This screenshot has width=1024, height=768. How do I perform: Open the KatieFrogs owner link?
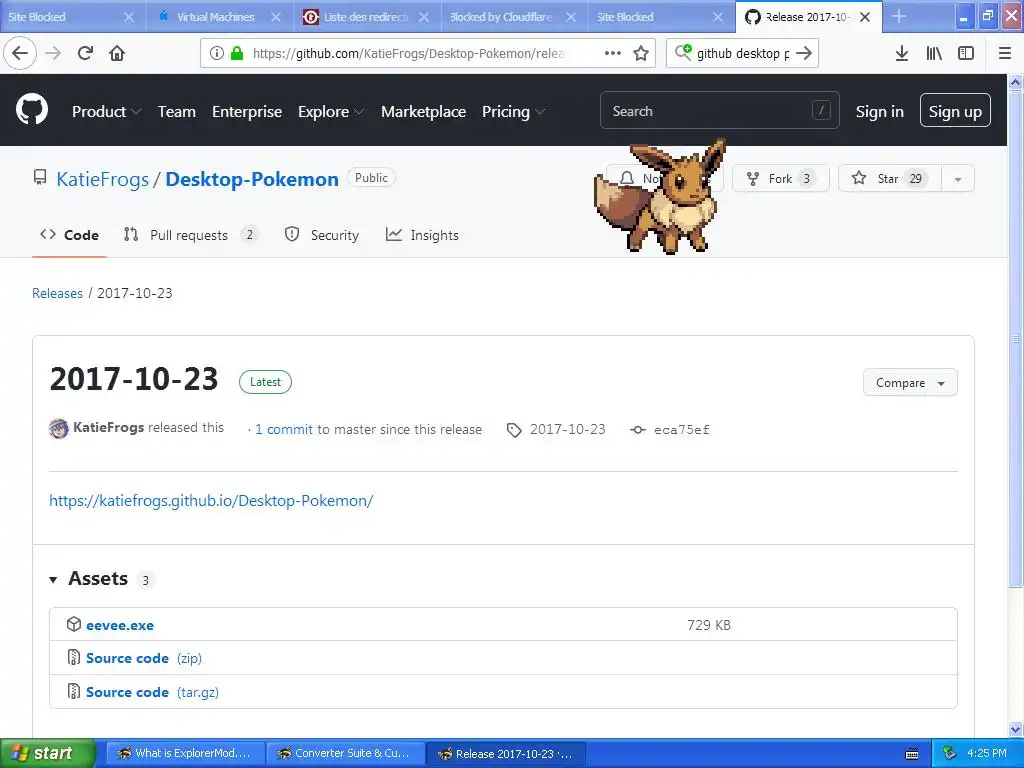click(103, 179)
